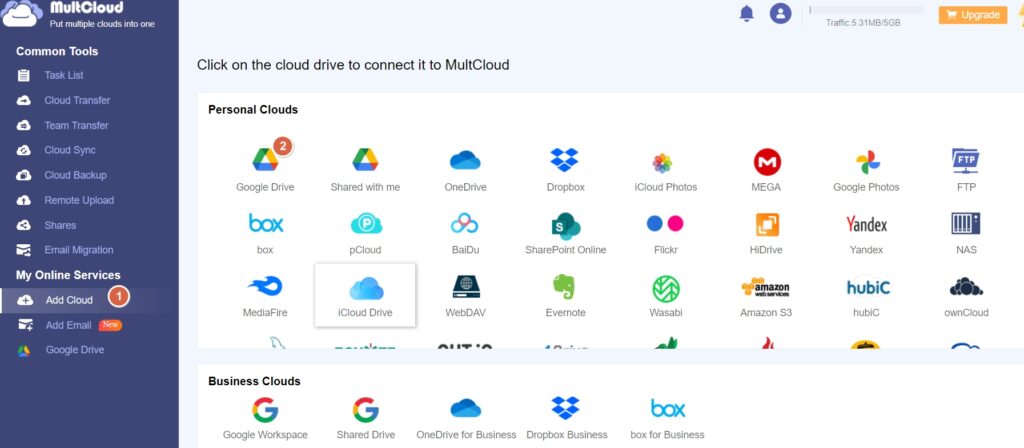1024x448 pixels.
Task: Open the user account avatar menu
Action: point(780,13)
